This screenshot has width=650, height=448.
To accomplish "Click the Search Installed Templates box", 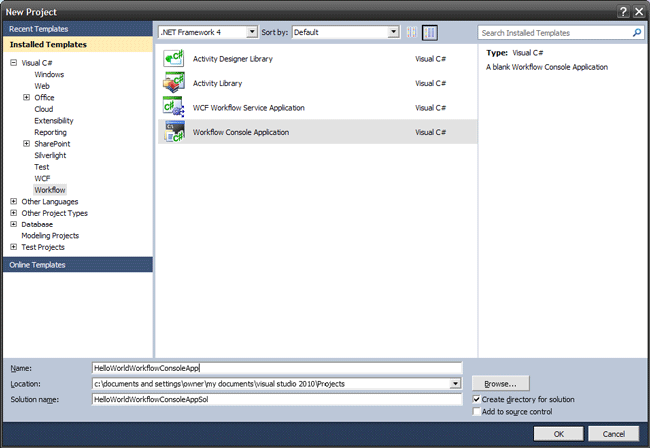I will pyautogui.click(x=555, y=33).
